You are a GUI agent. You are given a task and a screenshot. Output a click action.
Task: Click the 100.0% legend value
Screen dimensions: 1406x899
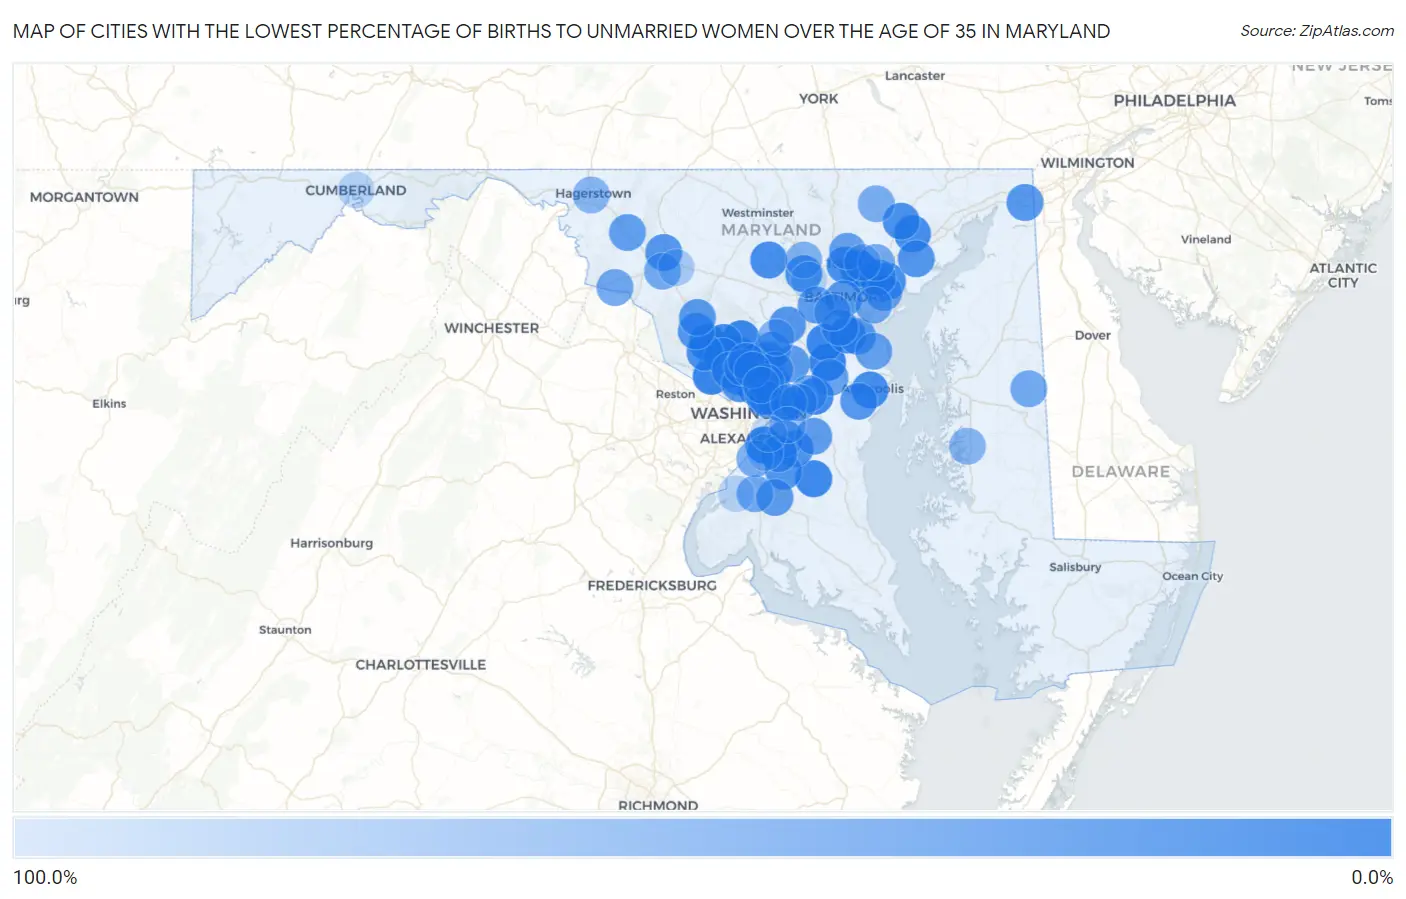tap(45, 878)
